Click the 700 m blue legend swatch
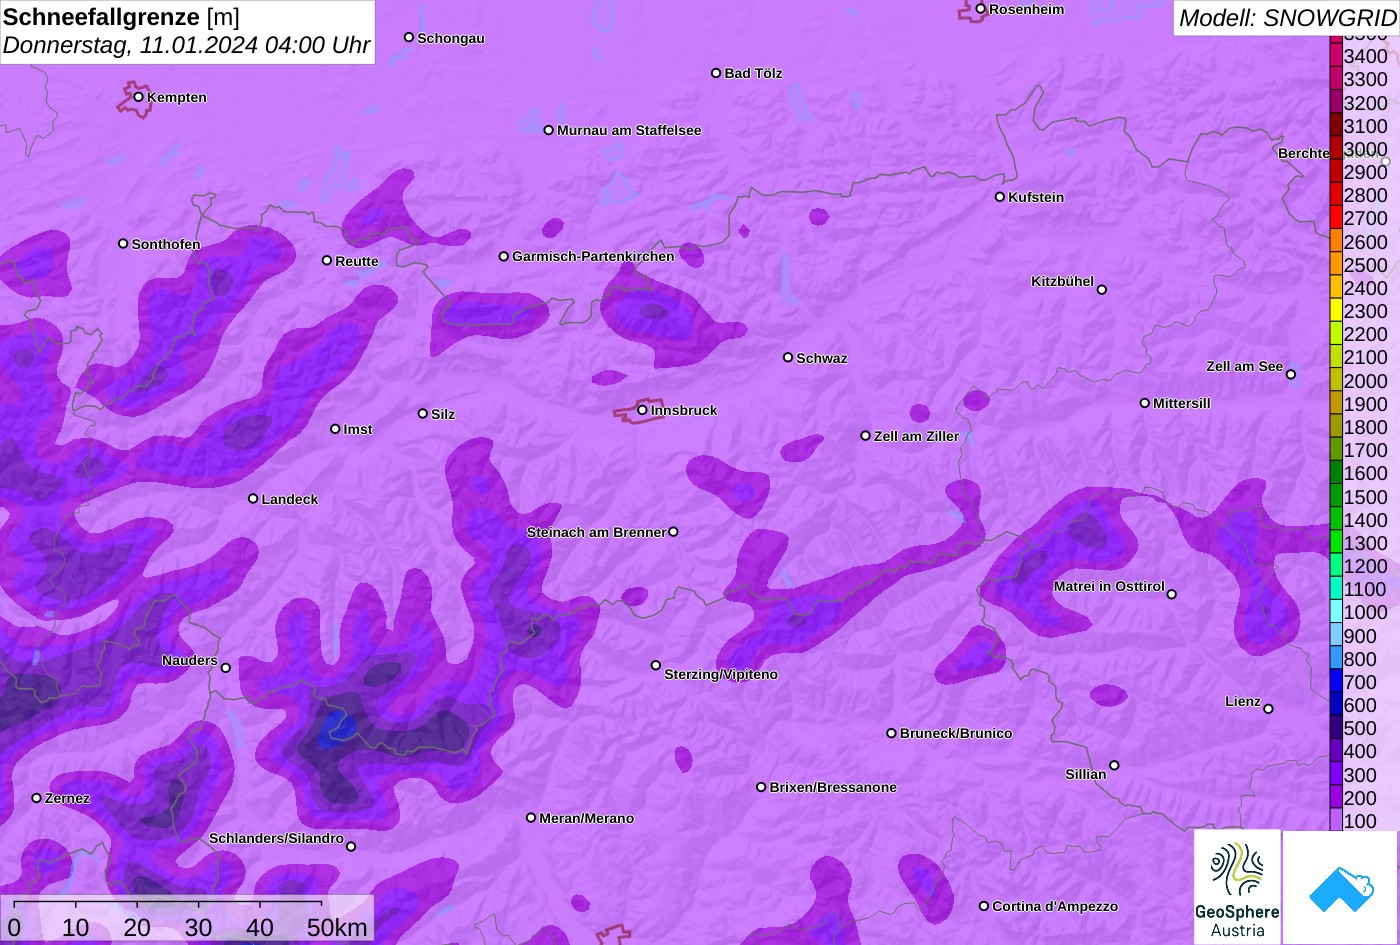This screenshot has height=945, width=1400. point(1336,681)
